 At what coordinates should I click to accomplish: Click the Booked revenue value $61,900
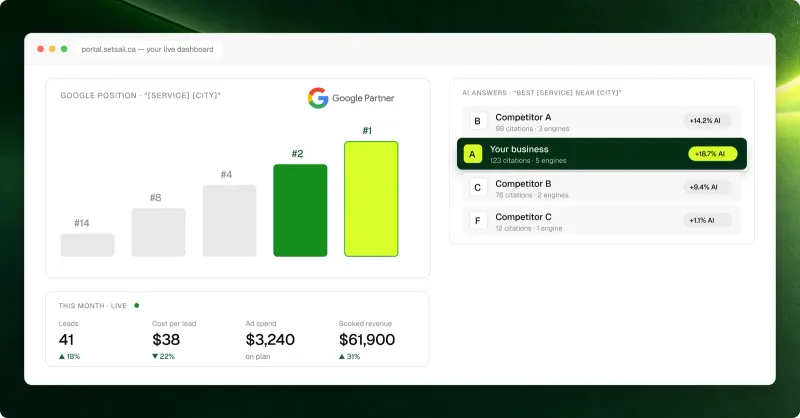[x=367, y=339]
